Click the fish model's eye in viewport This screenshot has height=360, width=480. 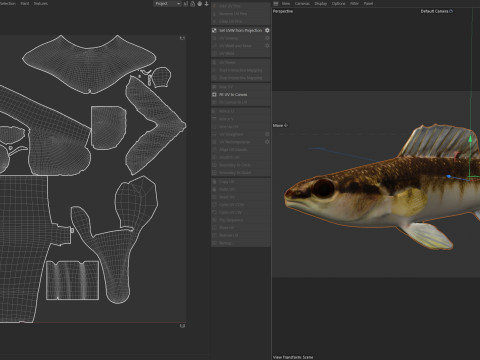(x=323, y=188)
